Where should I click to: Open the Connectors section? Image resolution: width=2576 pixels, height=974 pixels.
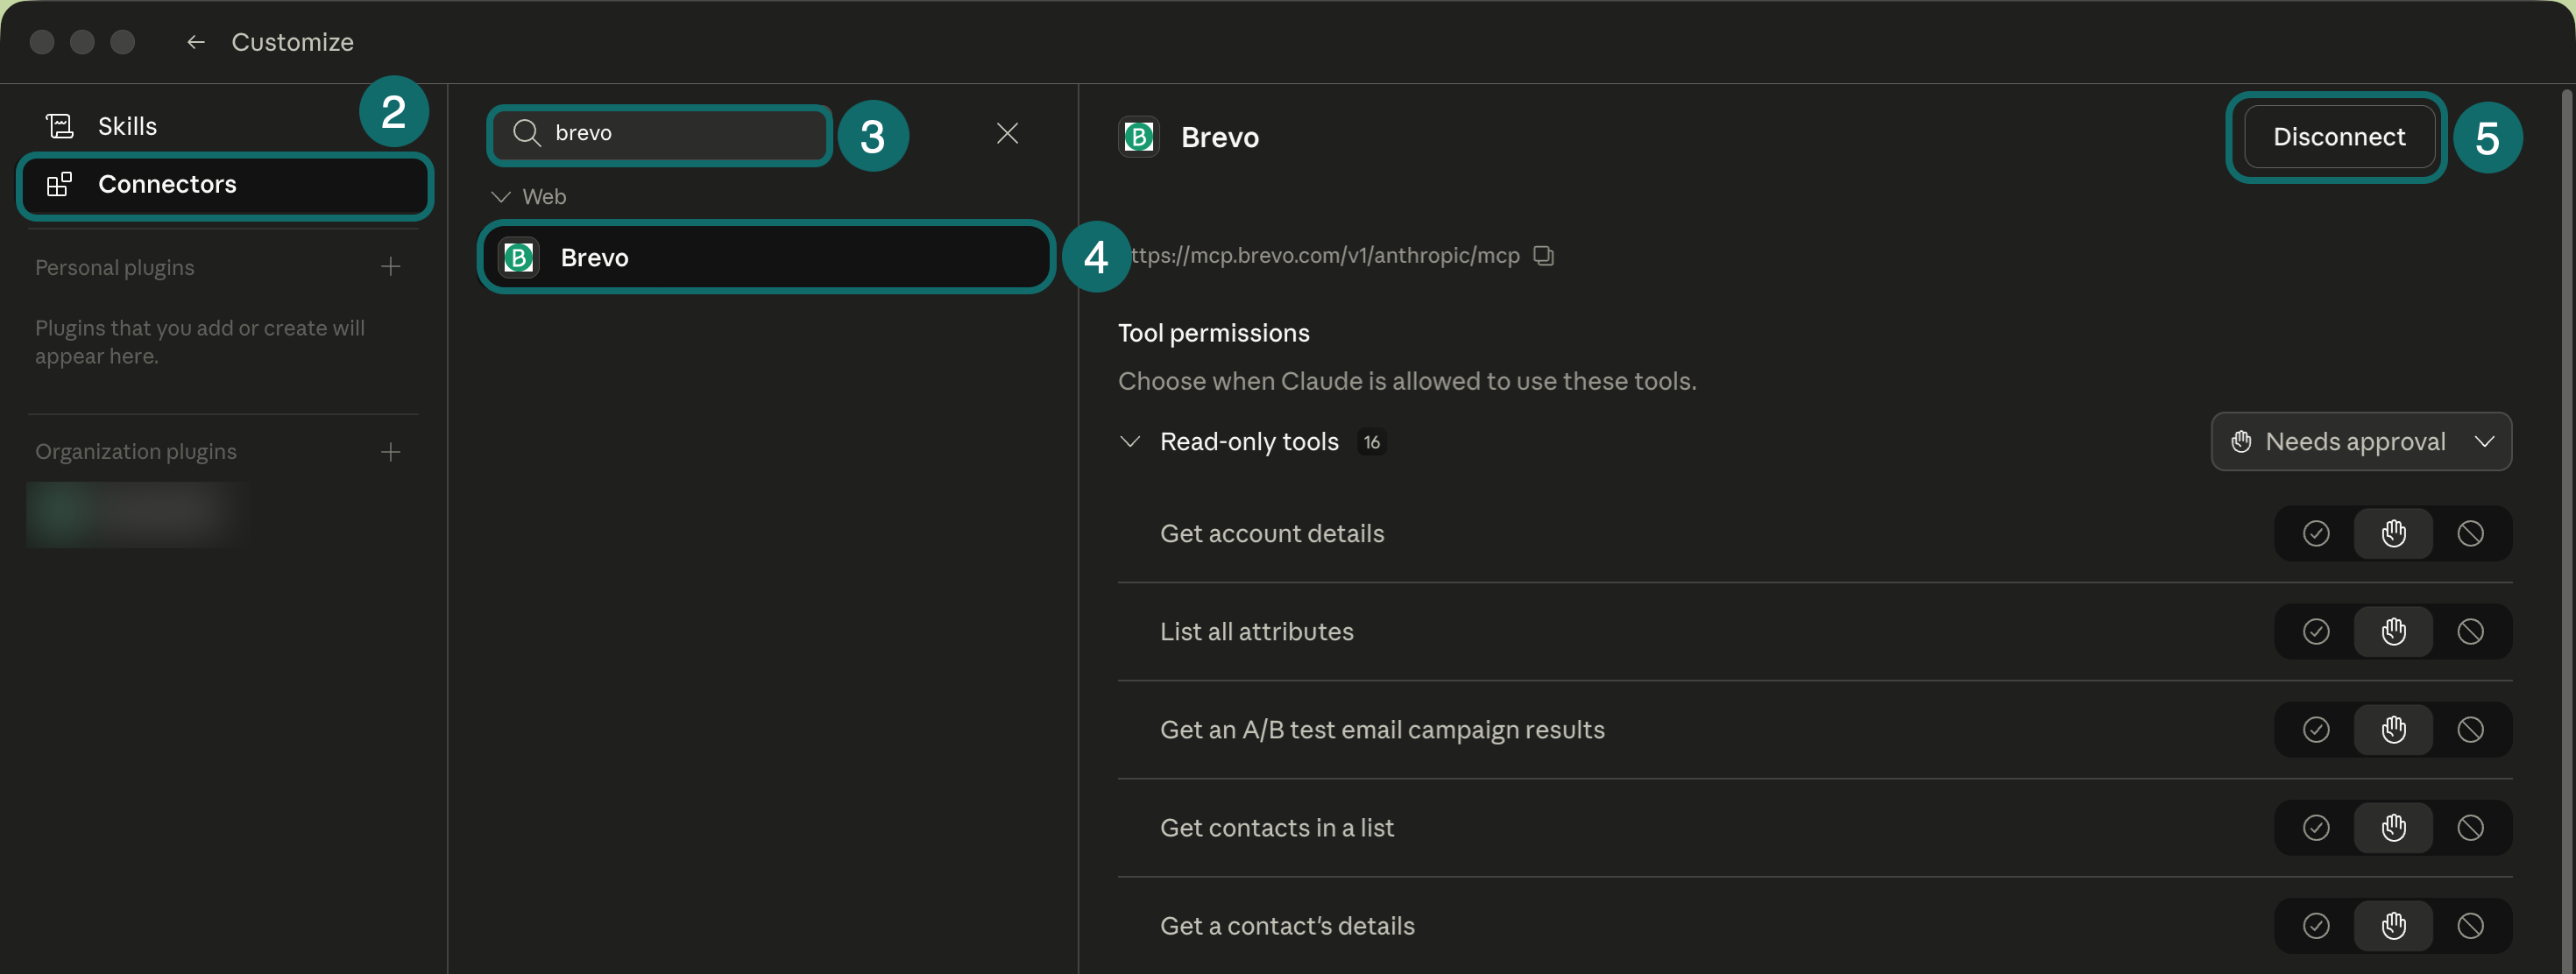pyautogui.click(x=224, y=184)
